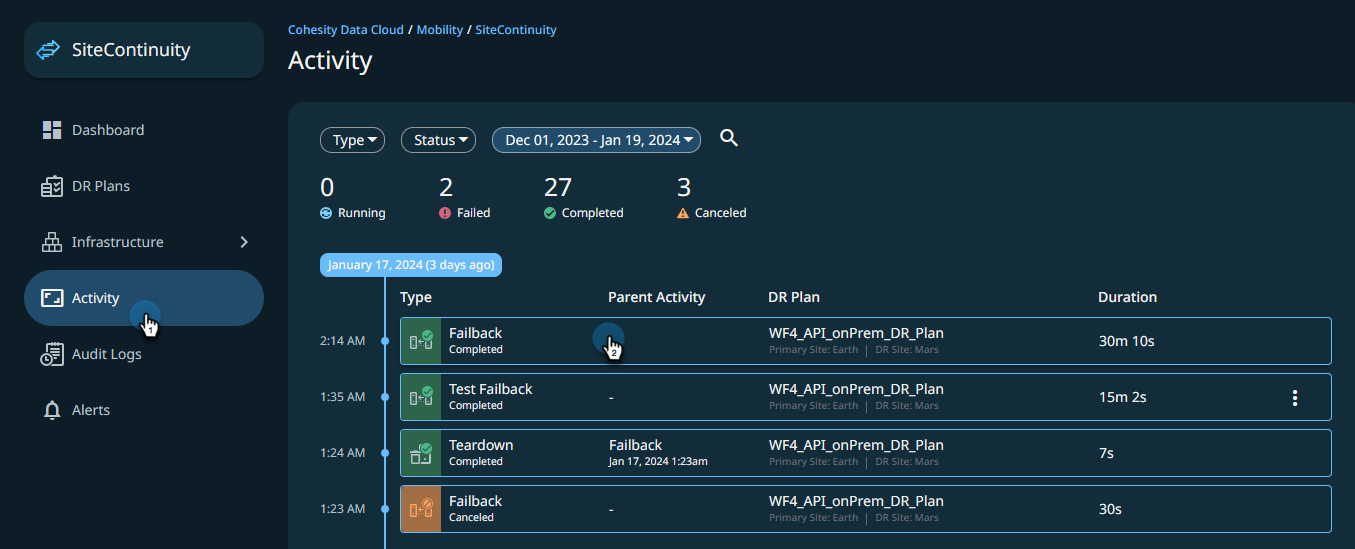1355x549 pixels.
Task: Click the Running status icon
Action: click(x=326, y=213)
